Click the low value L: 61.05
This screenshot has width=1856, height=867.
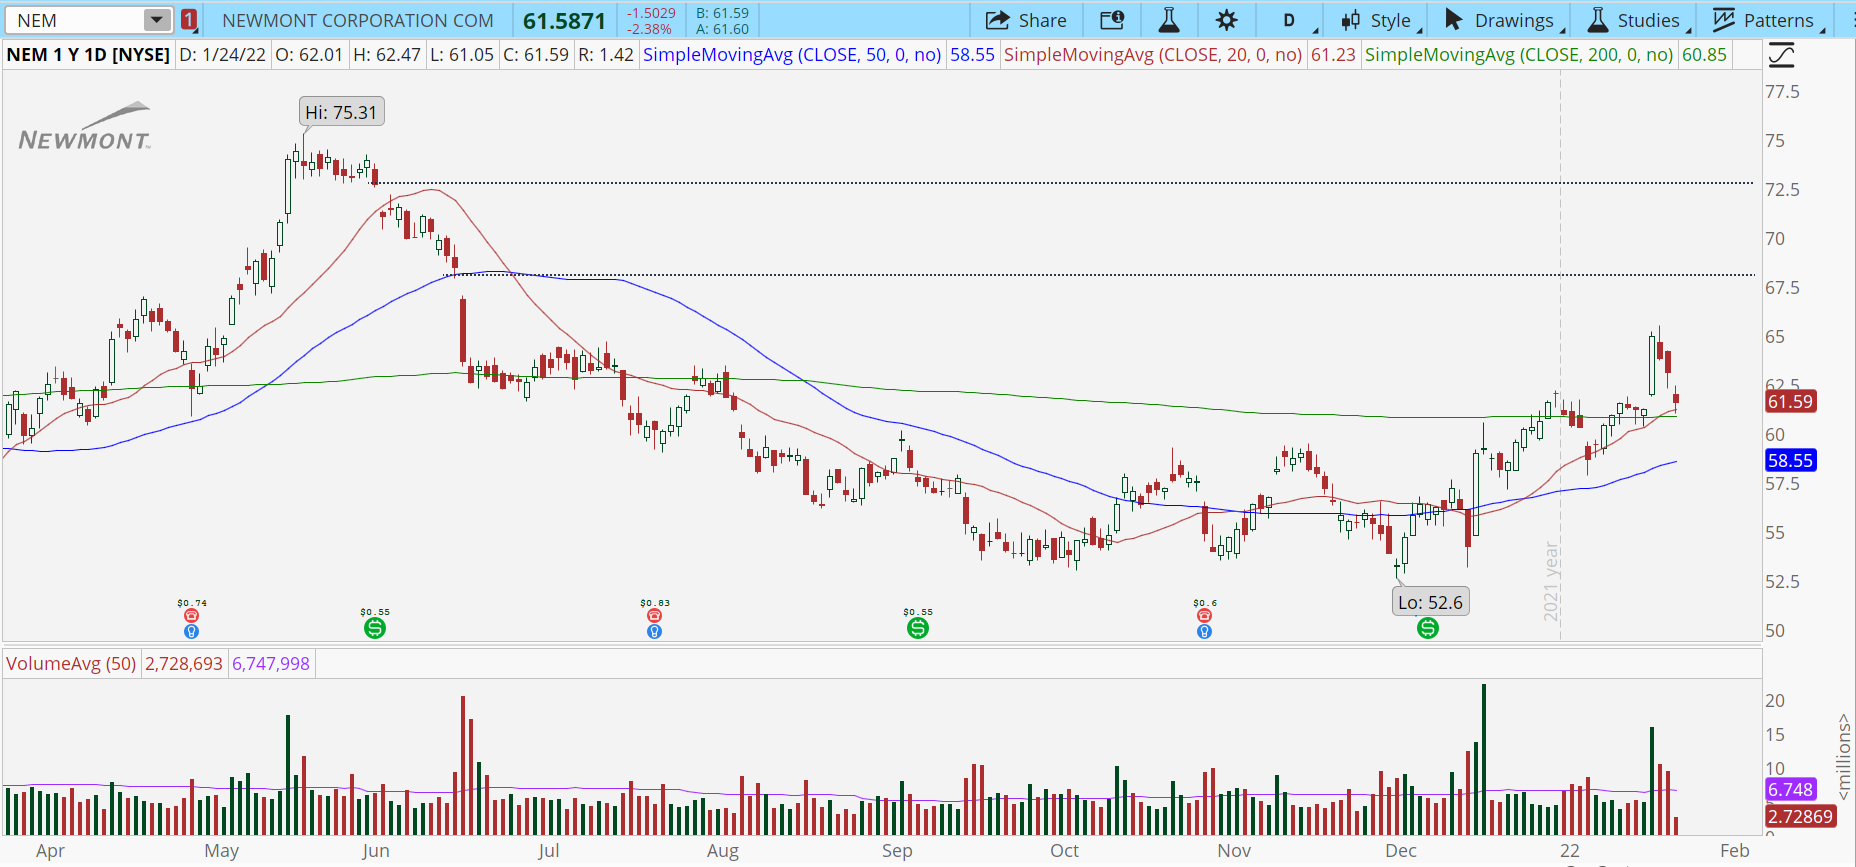(462, 54)
